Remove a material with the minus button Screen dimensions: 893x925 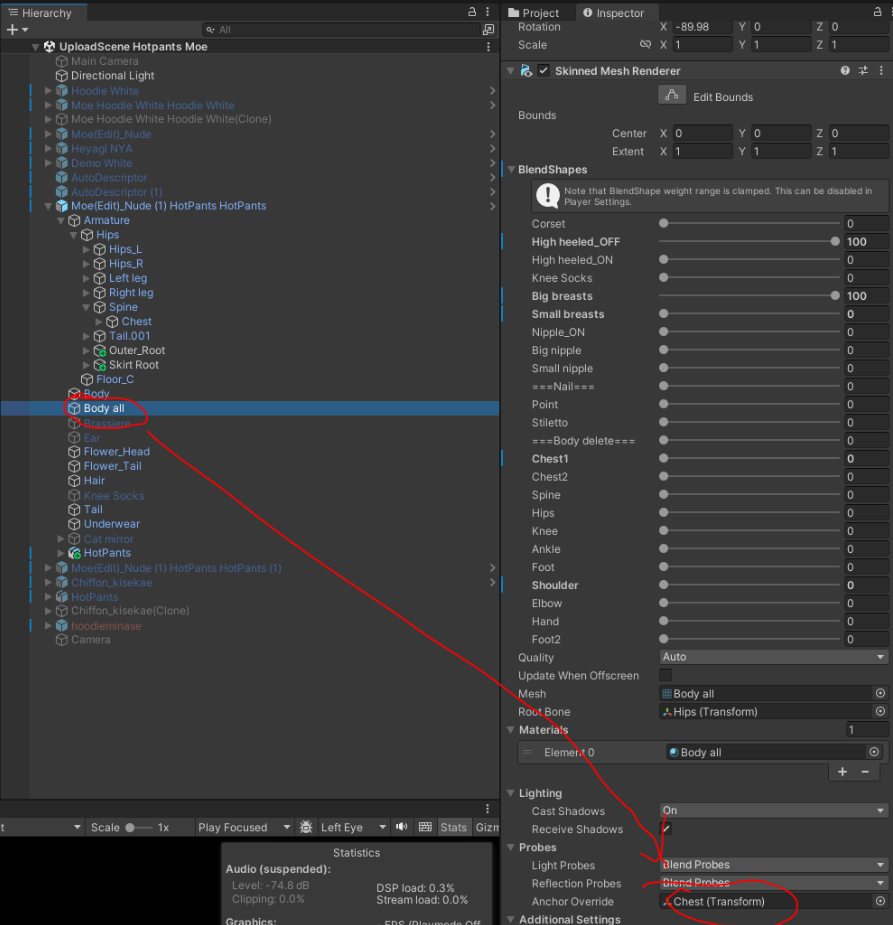click(x=865, y=772)
